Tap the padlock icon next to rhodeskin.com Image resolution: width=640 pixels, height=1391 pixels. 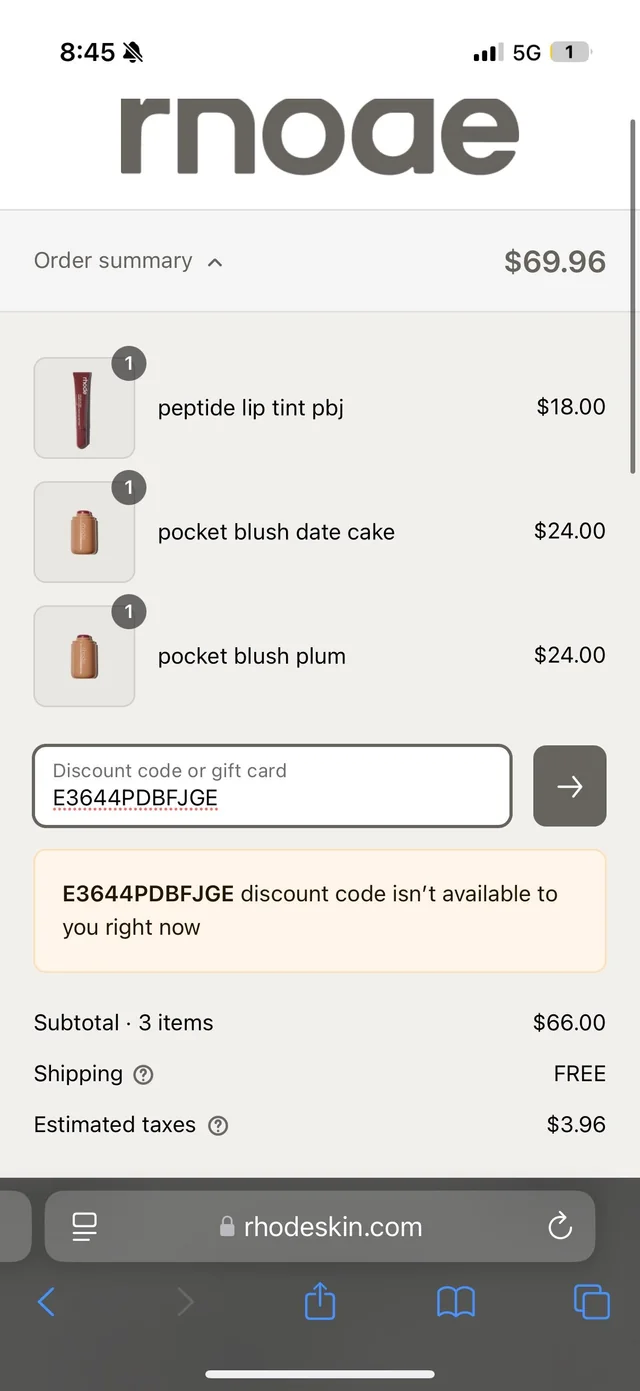click(x=226, y=1227)
